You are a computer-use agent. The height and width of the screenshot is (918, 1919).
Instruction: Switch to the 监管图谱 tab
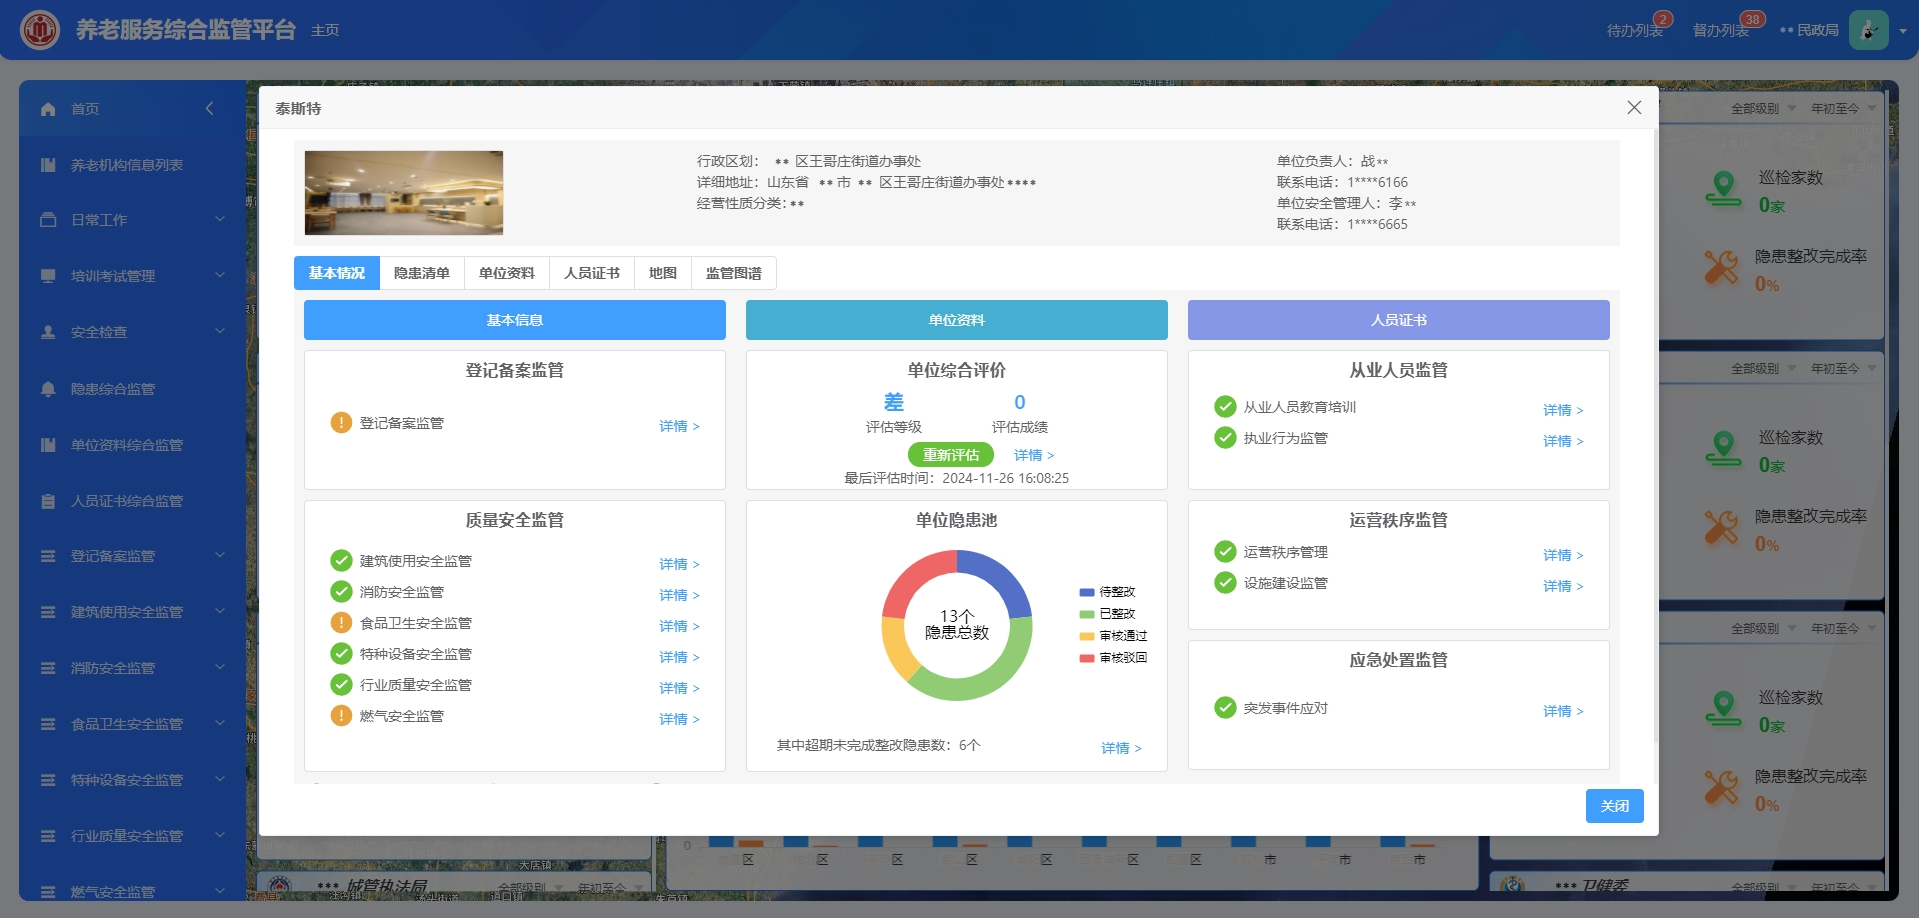[x=733, y=273]
